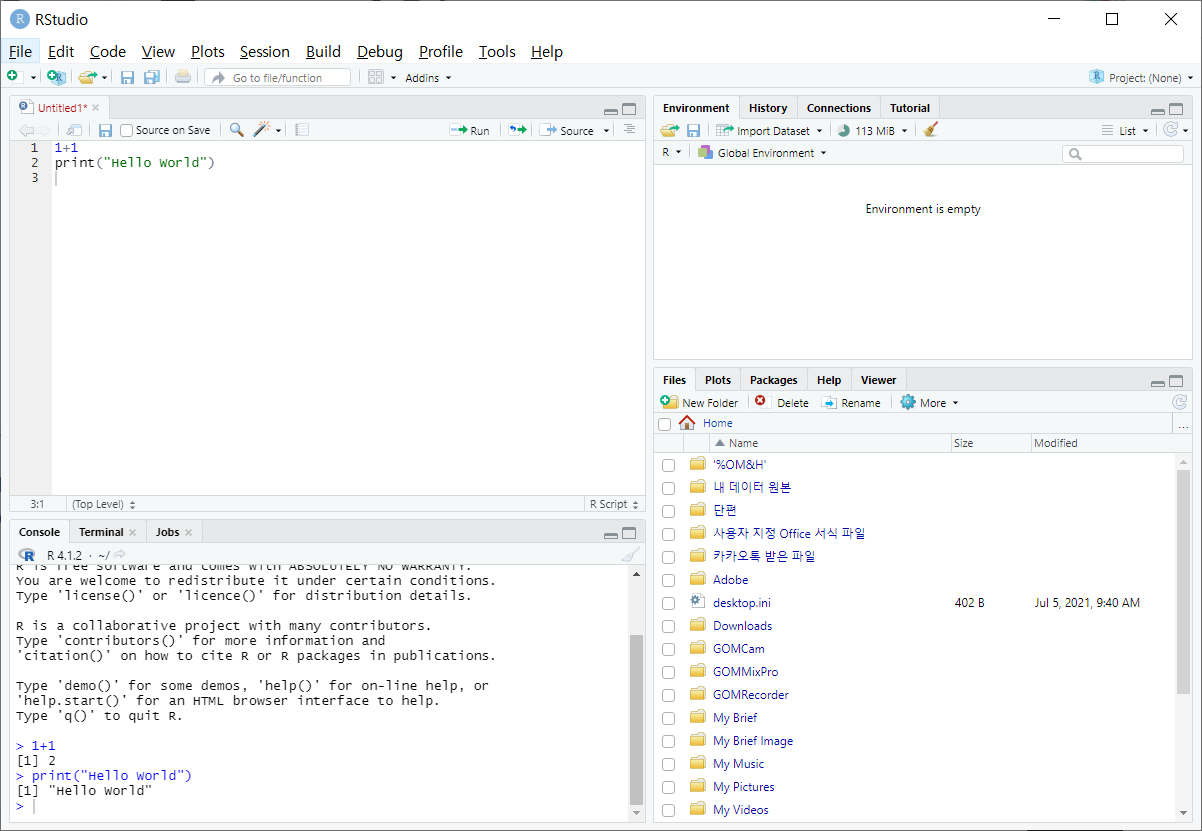Click the Re-run previous code icon
Viewport: 1202px width, 831px height.
coord(517,130)
